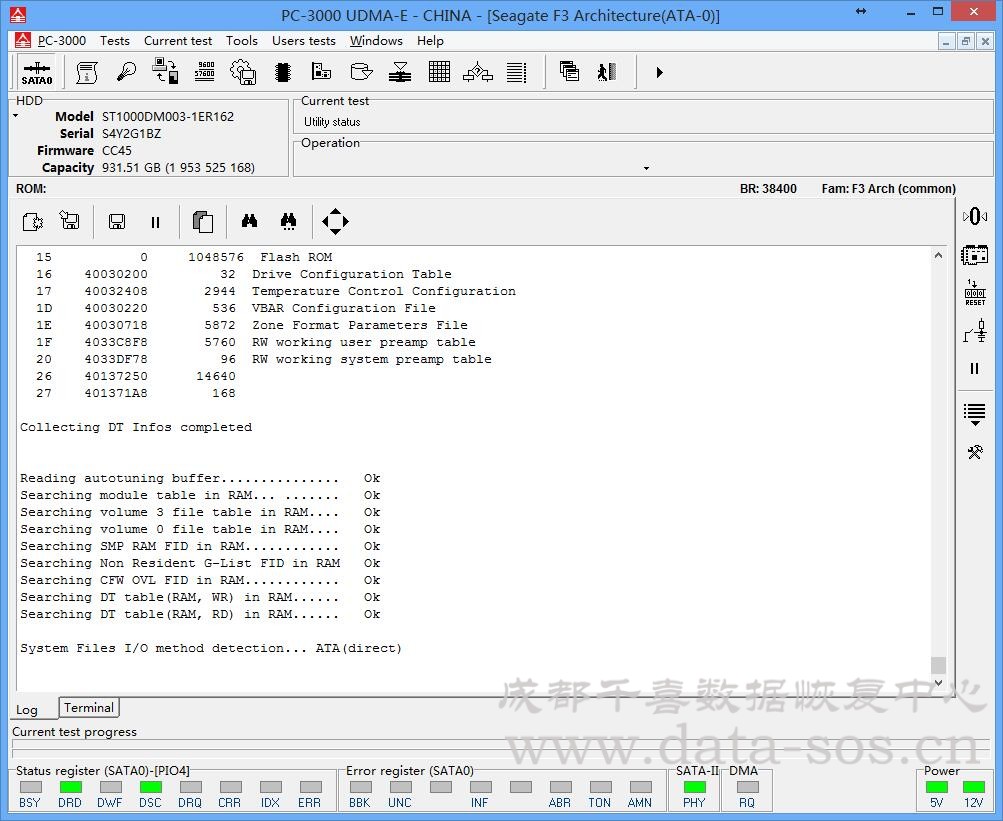This screenshot has height=821, width=1003.
Task: Click the 9600/57600 baud rate icon
Action: pos(204,72)
